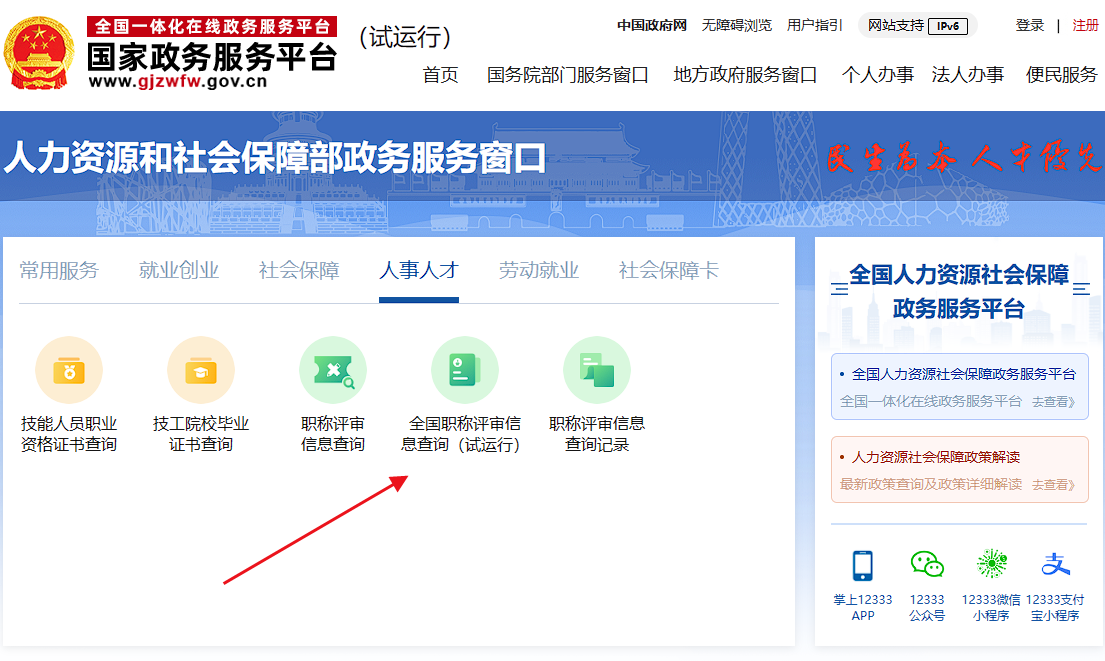Open 技工院校毕业证书查询 service icon

[201, 369]
